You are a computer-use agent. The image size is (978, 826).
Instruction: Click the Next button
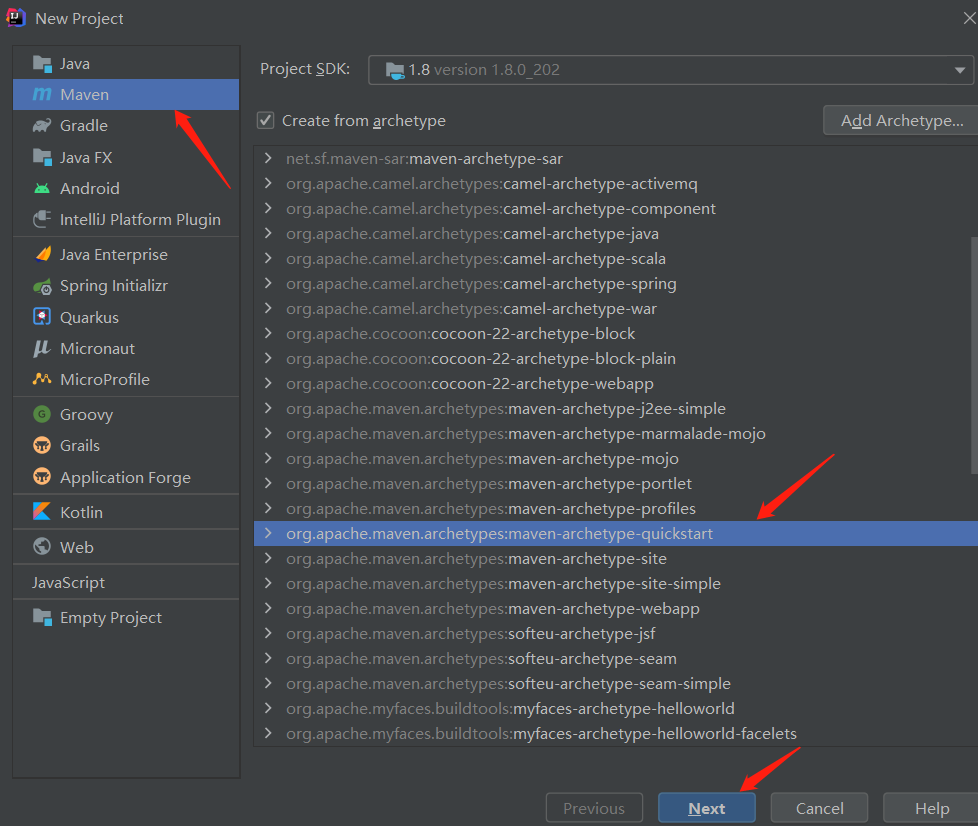click(707, 809)
